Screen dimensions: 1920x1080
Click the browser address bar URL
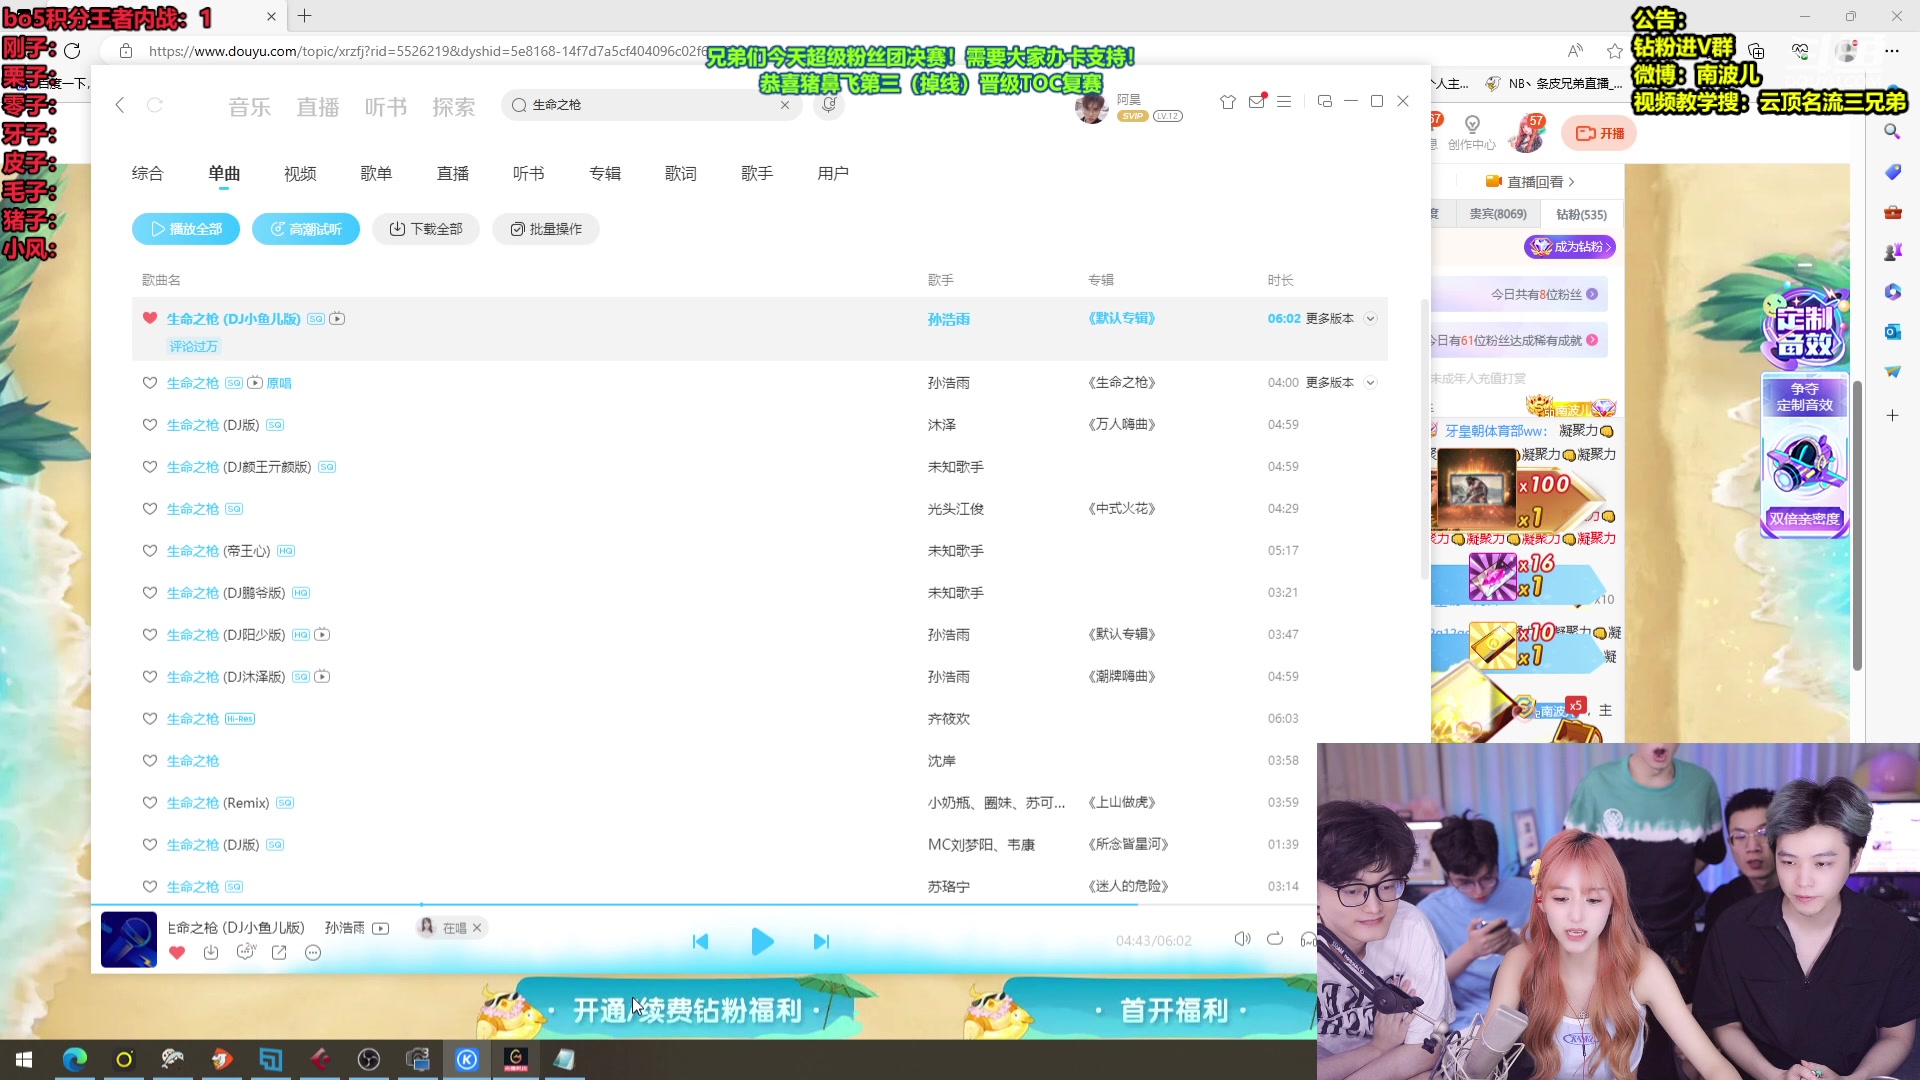pos(428,51)
